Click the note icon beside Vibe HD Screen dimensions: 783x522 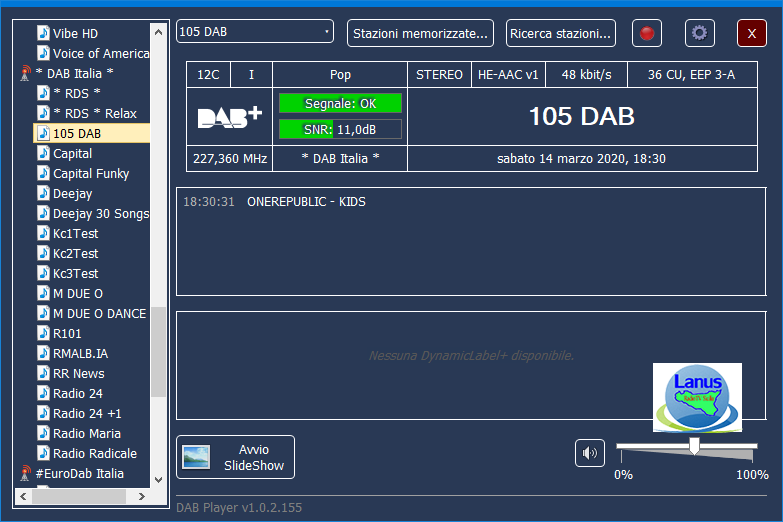(43, 33)
